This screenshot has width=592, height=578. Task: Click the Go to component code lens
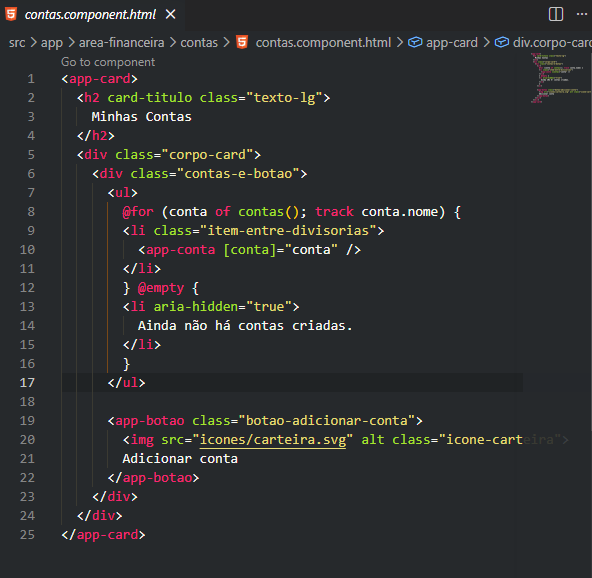tap(108, 62)
